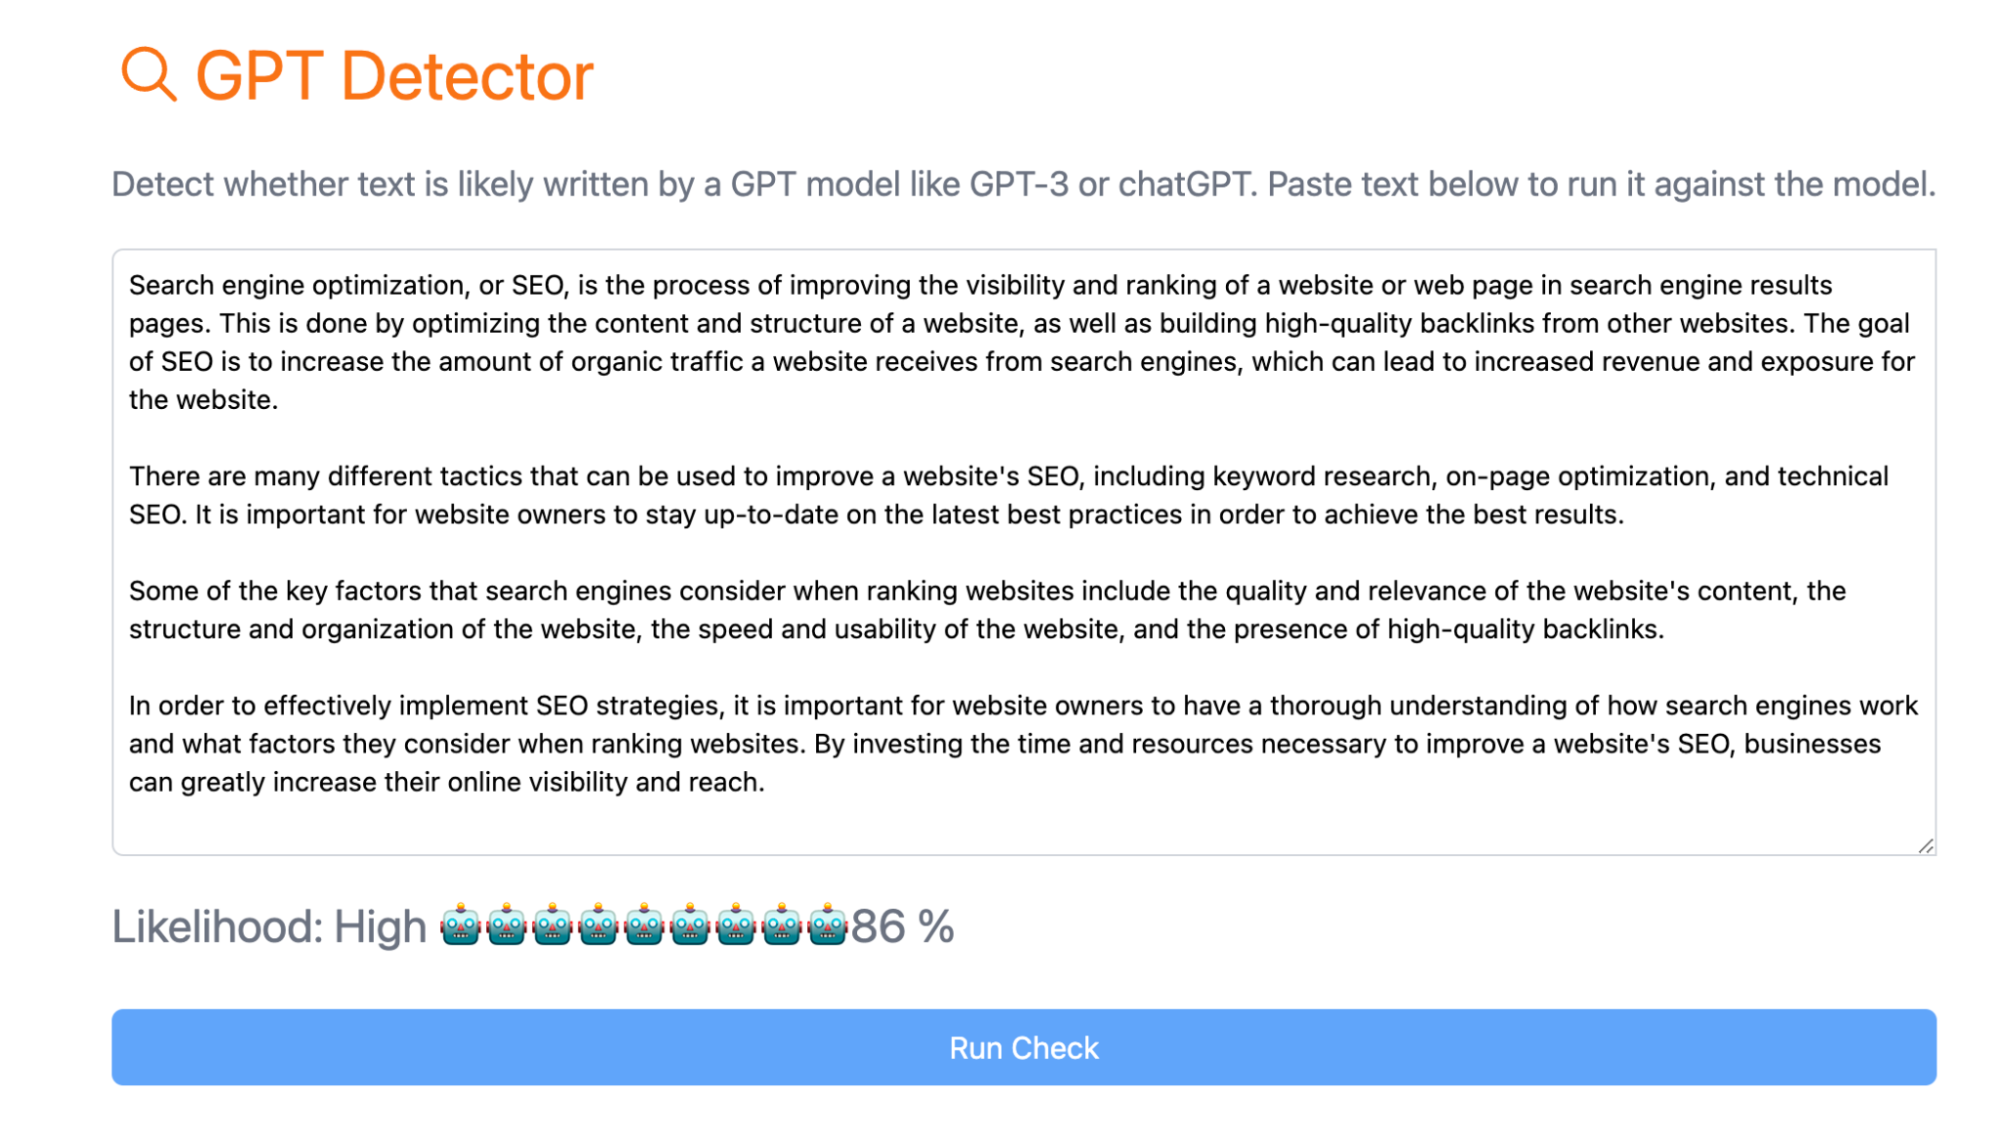Click inside the pasted SEO text area
Screen dimensions: 1999x1132
click(x=1023, y=552)
